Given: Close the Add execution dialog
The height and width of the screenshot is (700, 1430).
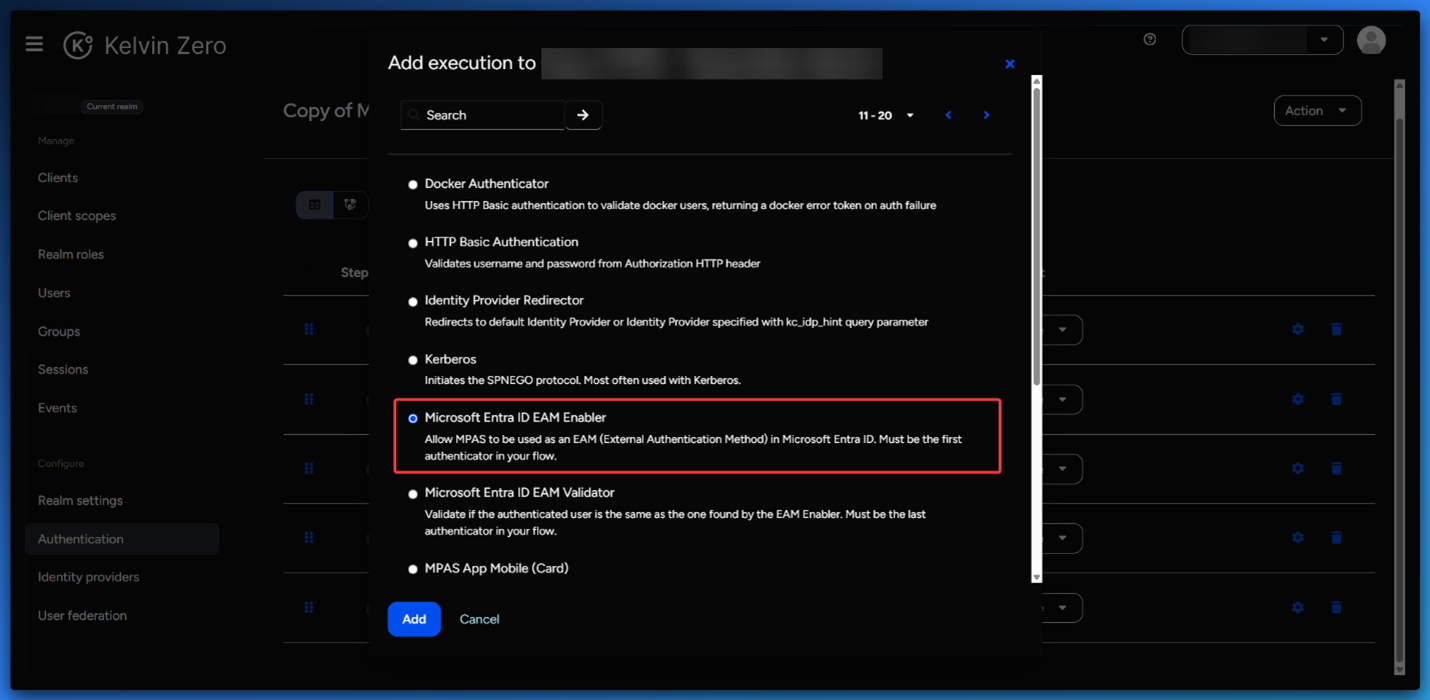Looking at the screenshot, I should [x=1010, y=64].
